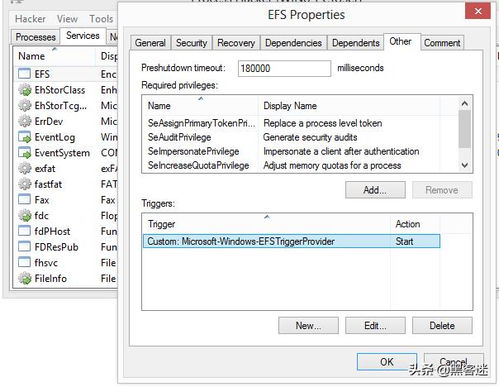Screen dimensions: 499x387
Task: Sort services by Name column header
Action: 55,56
